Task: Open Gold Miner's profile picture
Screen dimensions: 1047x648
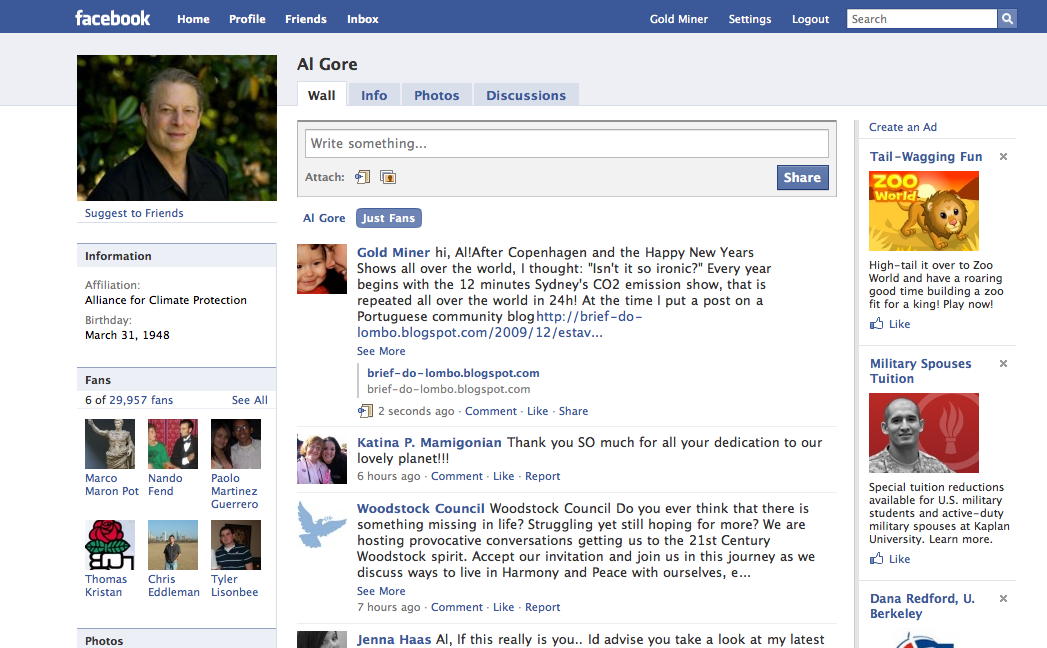Action: pos(322,269)
